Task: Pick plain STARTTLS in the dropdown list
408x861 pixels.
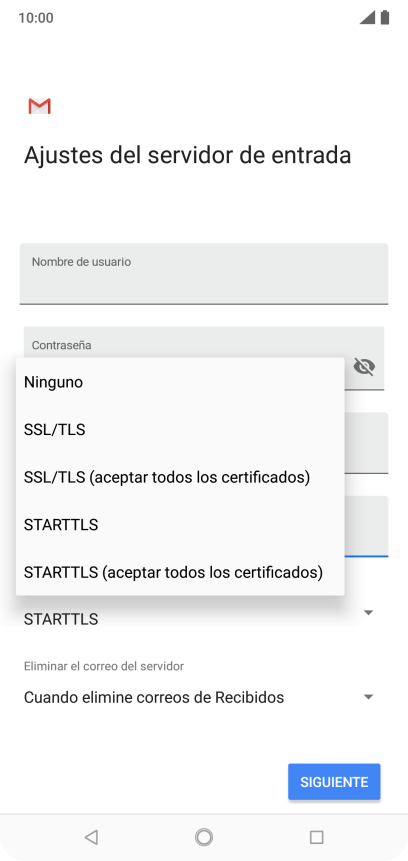Action: 180,525
